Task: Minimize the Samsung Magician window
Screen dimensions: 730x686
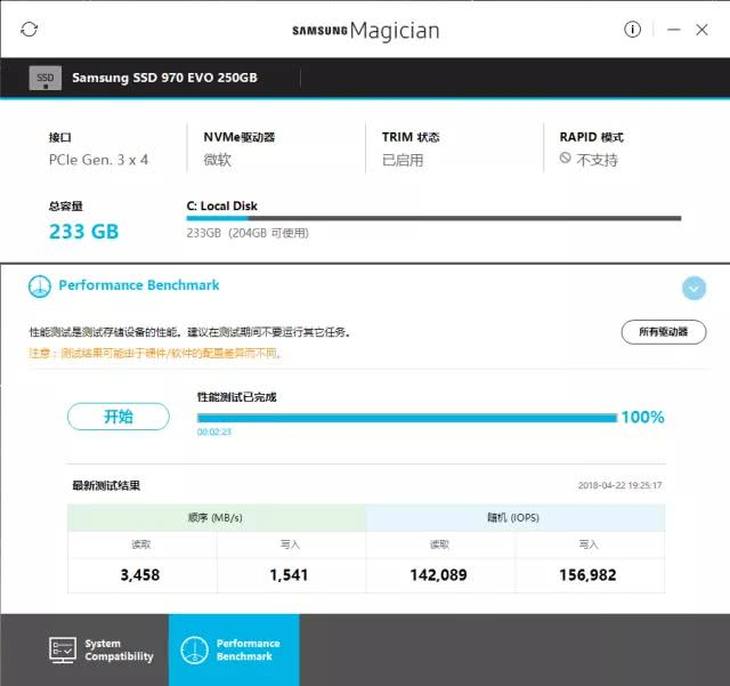Action: tap(674, 30)
